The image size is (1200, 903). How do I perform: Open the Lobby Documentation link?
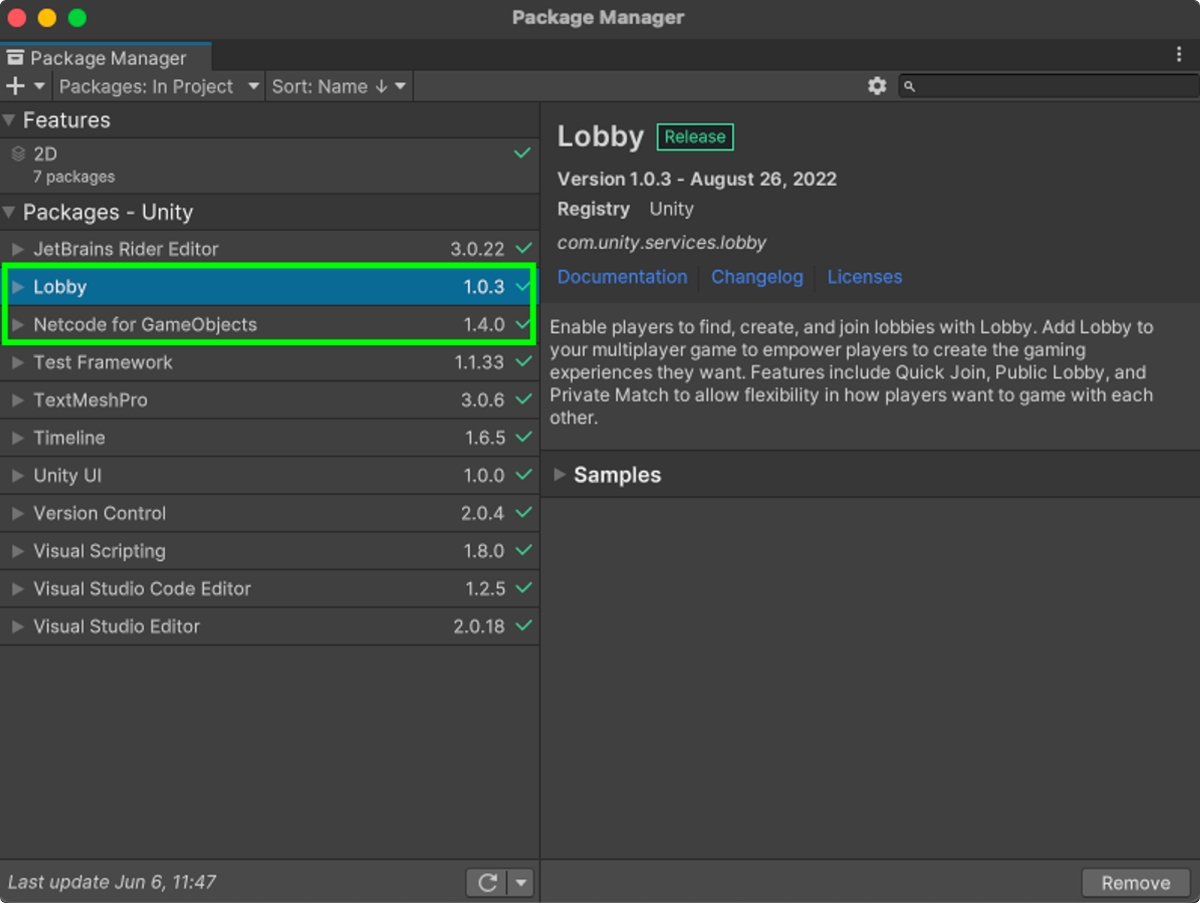[x=622, y=277]
